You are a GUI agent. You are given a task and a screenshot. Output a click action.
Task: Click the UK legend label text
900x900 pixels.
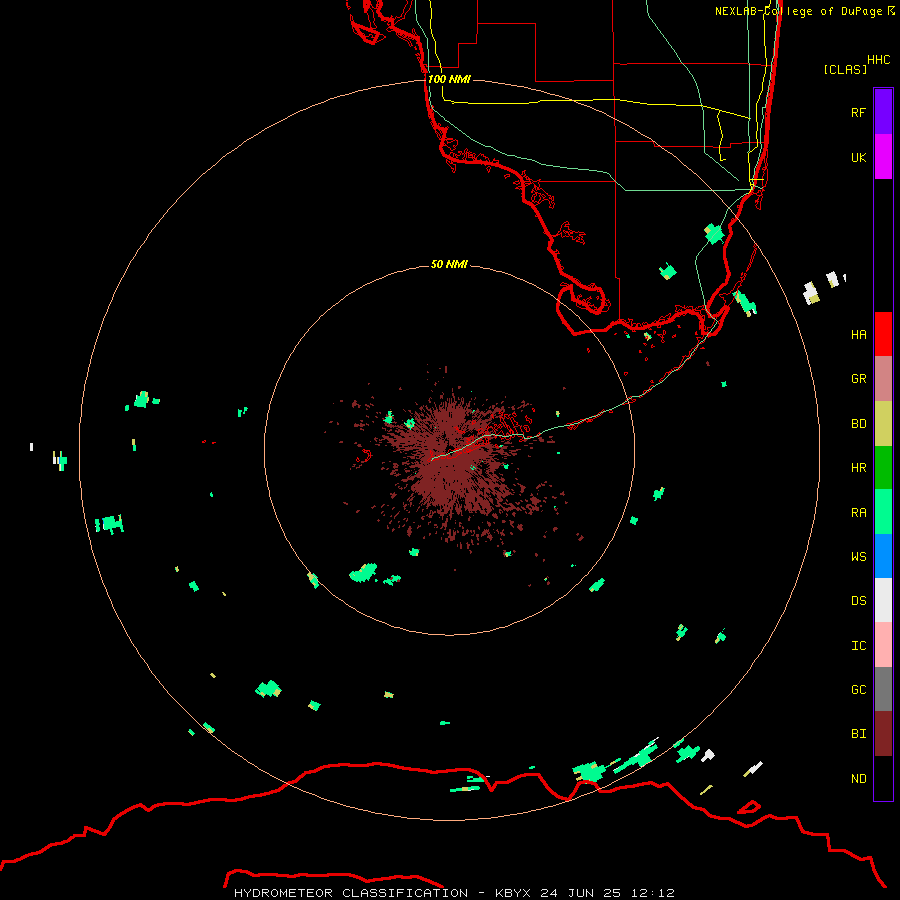(x=858, y=157)
